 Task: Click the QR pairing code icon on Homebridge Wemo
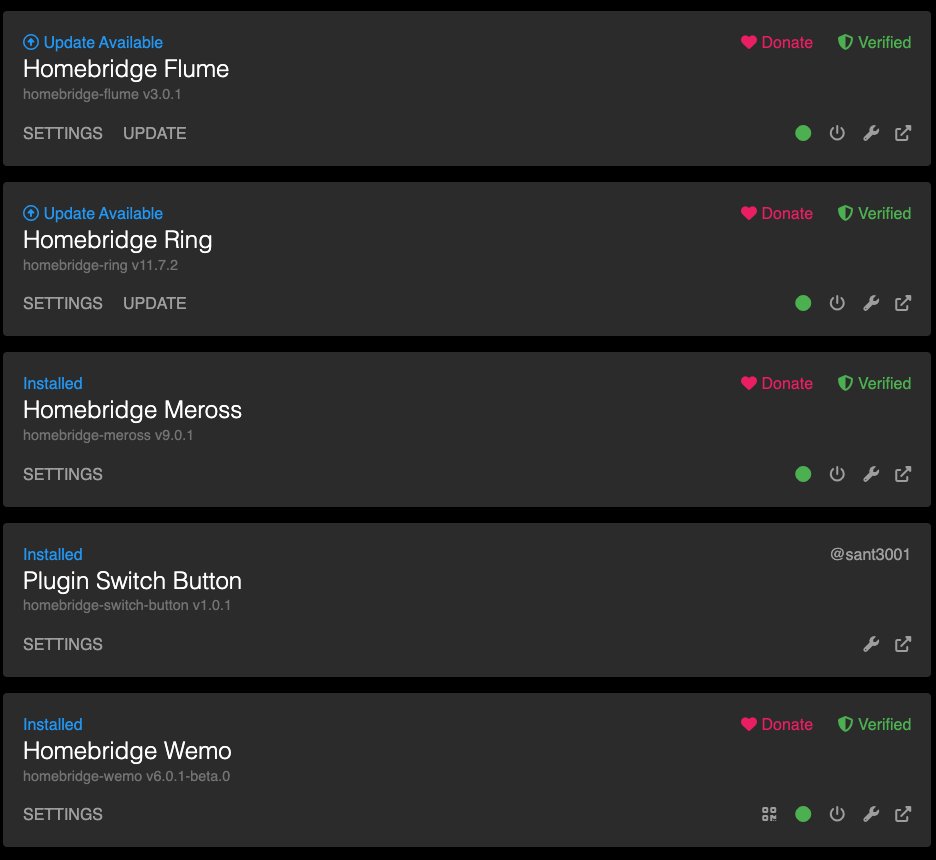tap(769, 814)
